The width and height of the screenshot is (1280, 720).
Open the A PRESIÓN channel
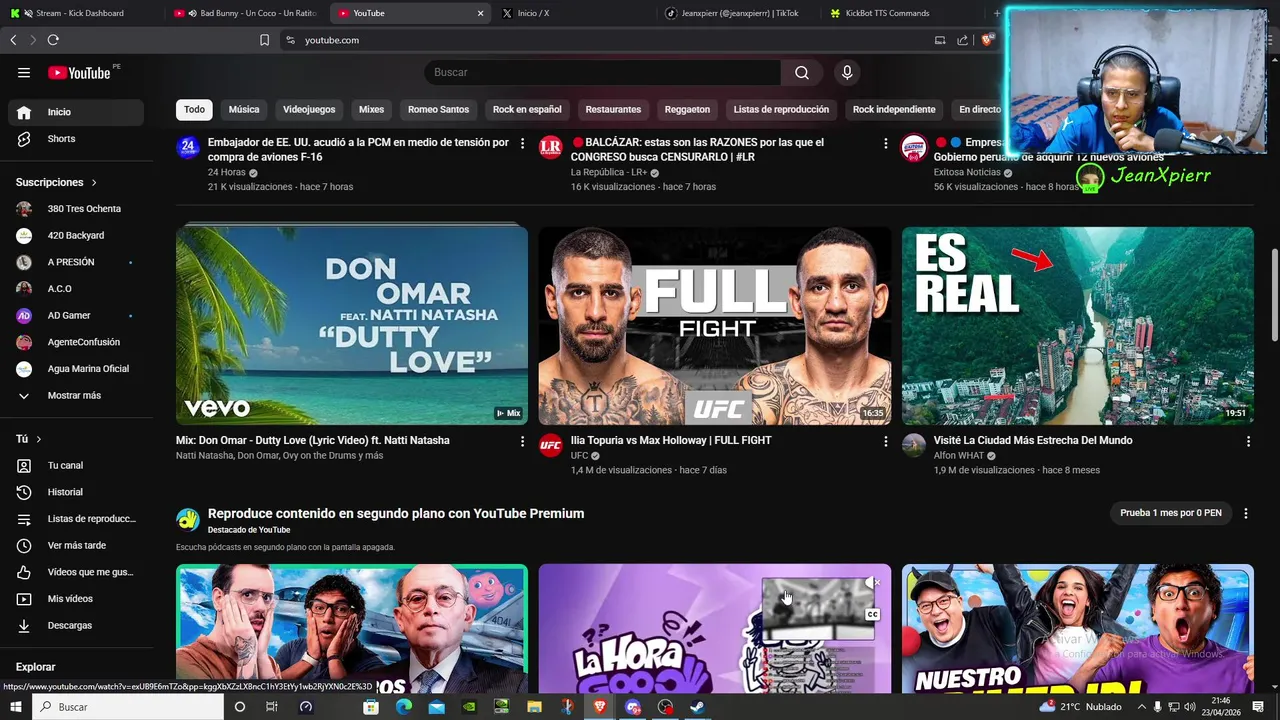[76, 262]
